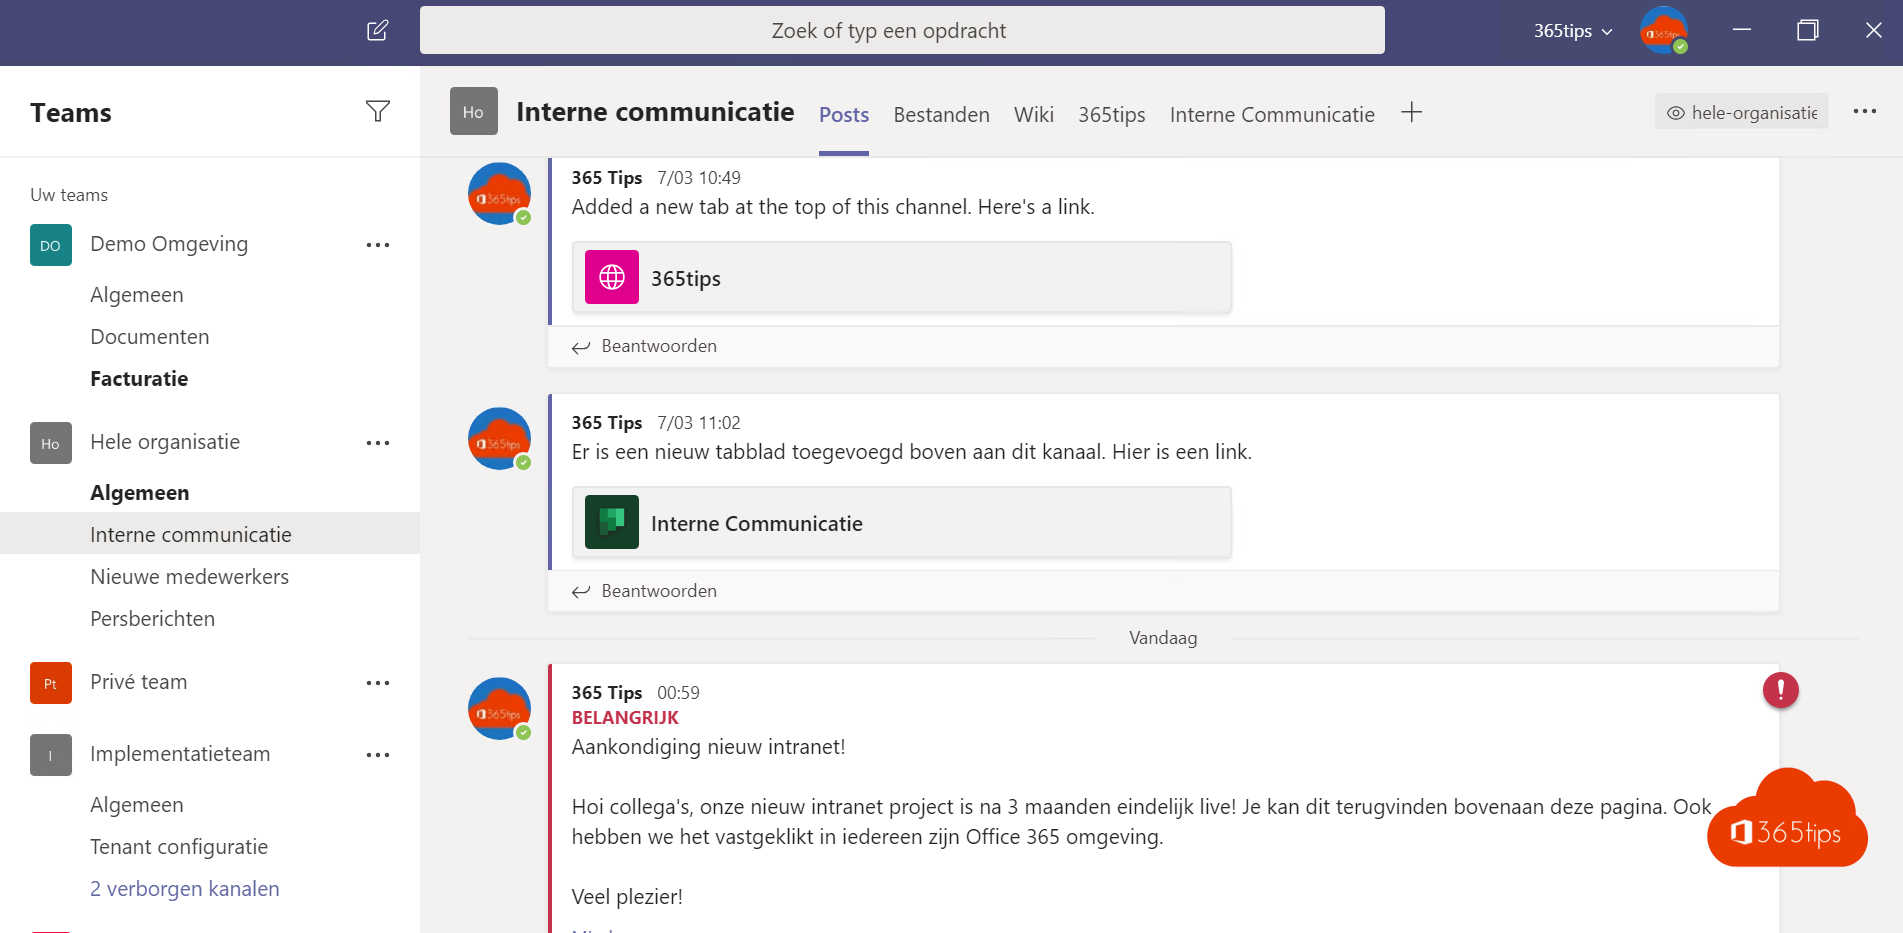Open Algemeen channel under Demo Omgeving
Screen dimensions: 1903x933
pyautogui.click(x=137, y=295)
